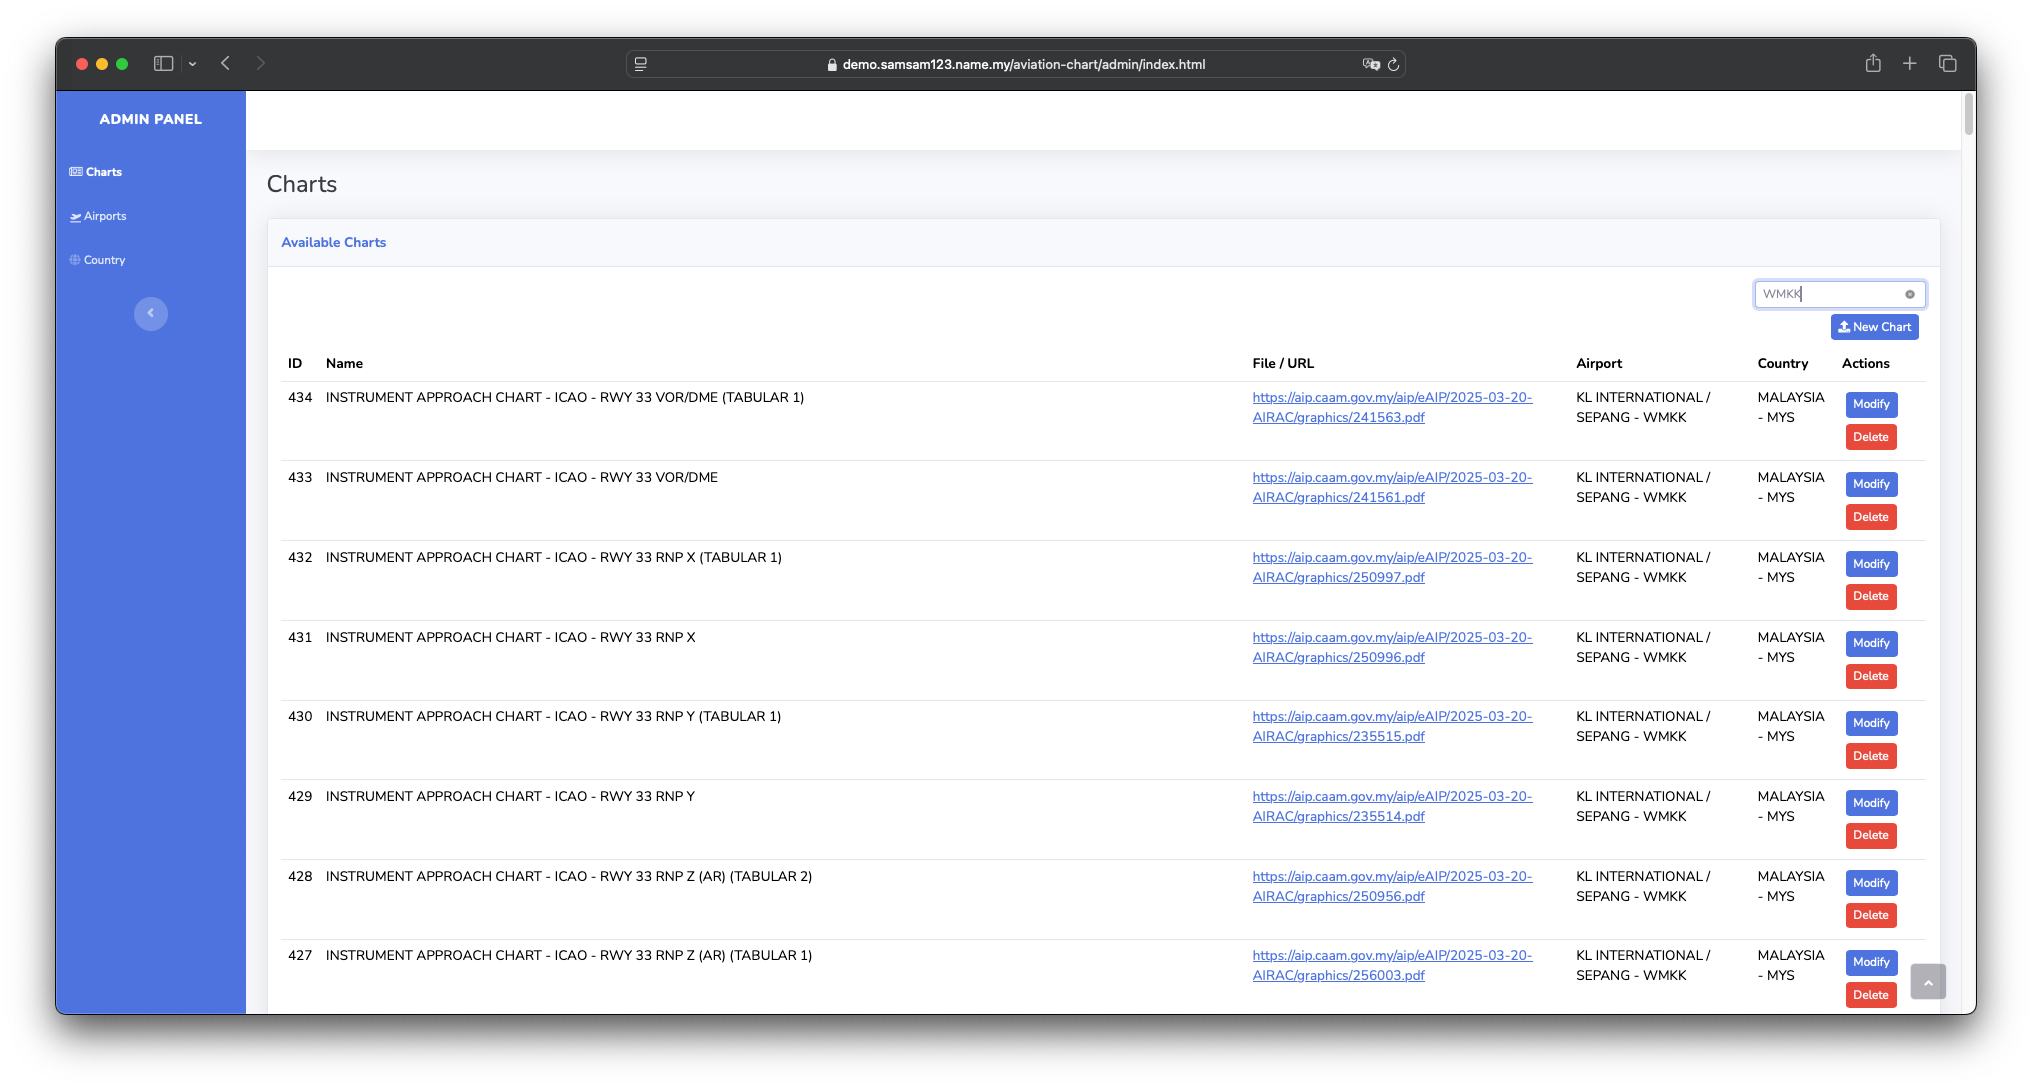Click the Country column header

tap(1783, 363)
